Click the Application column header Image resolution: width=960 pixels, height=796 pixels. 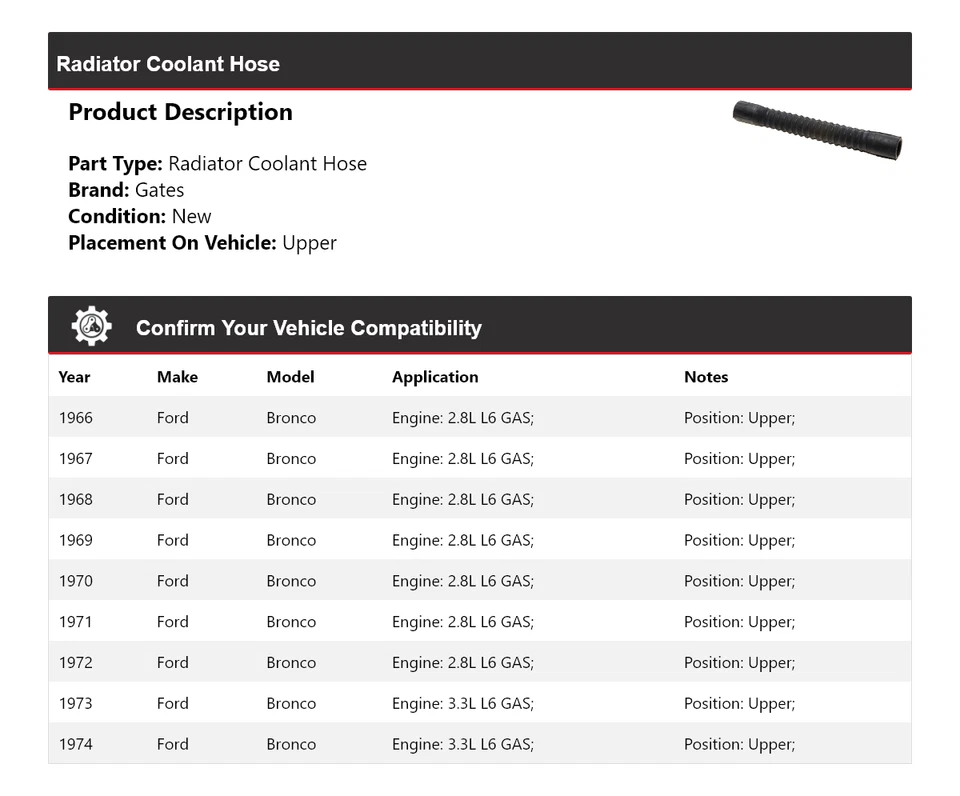coord(435,377)
